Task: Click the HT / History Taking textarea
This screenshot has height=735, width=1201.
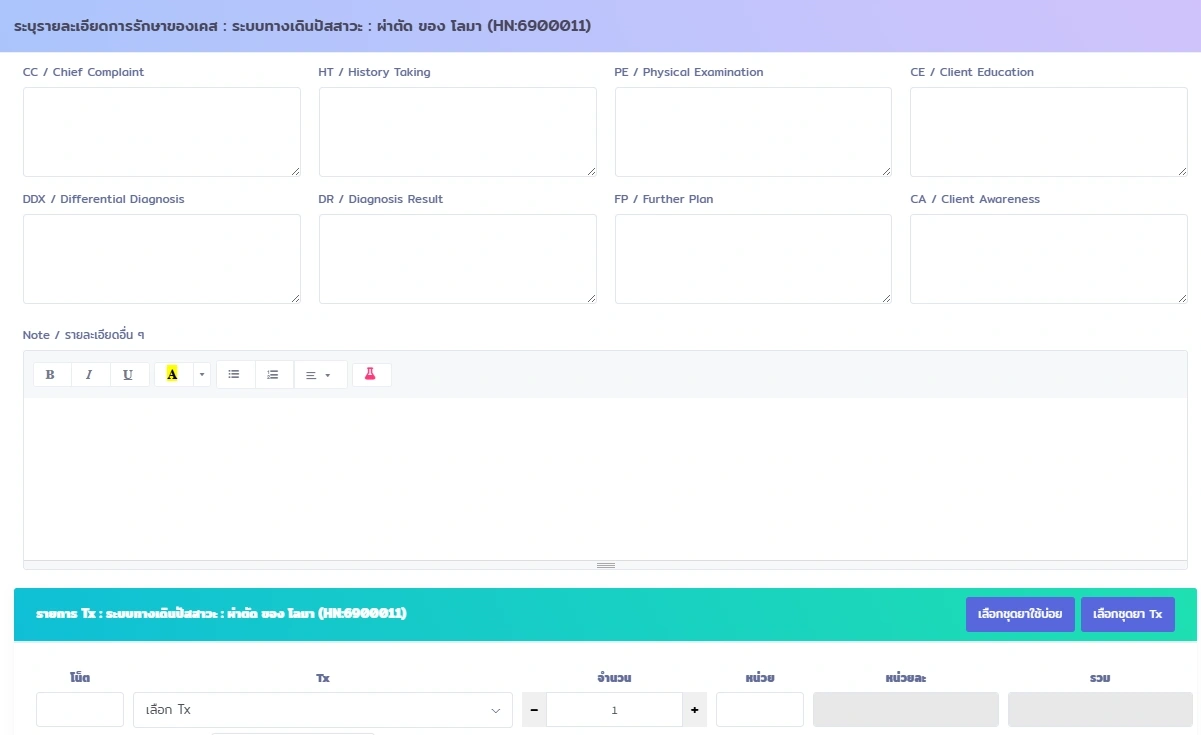Action: tap(457, 132)
